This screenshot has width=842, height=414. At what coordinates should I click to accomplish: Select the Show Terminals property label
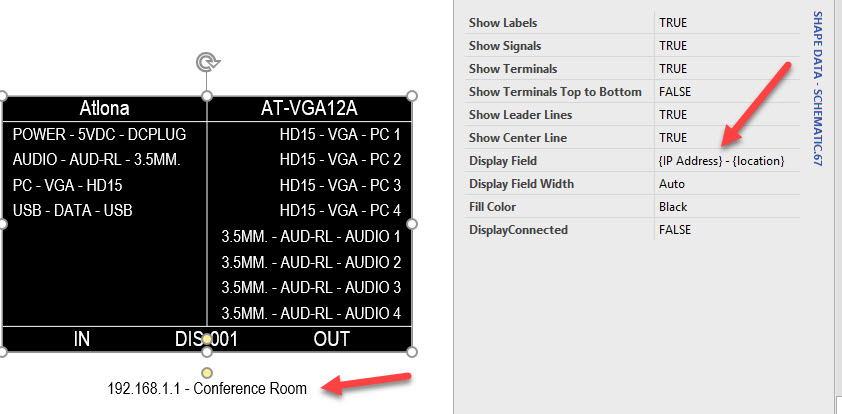click(x=513, y=69)
